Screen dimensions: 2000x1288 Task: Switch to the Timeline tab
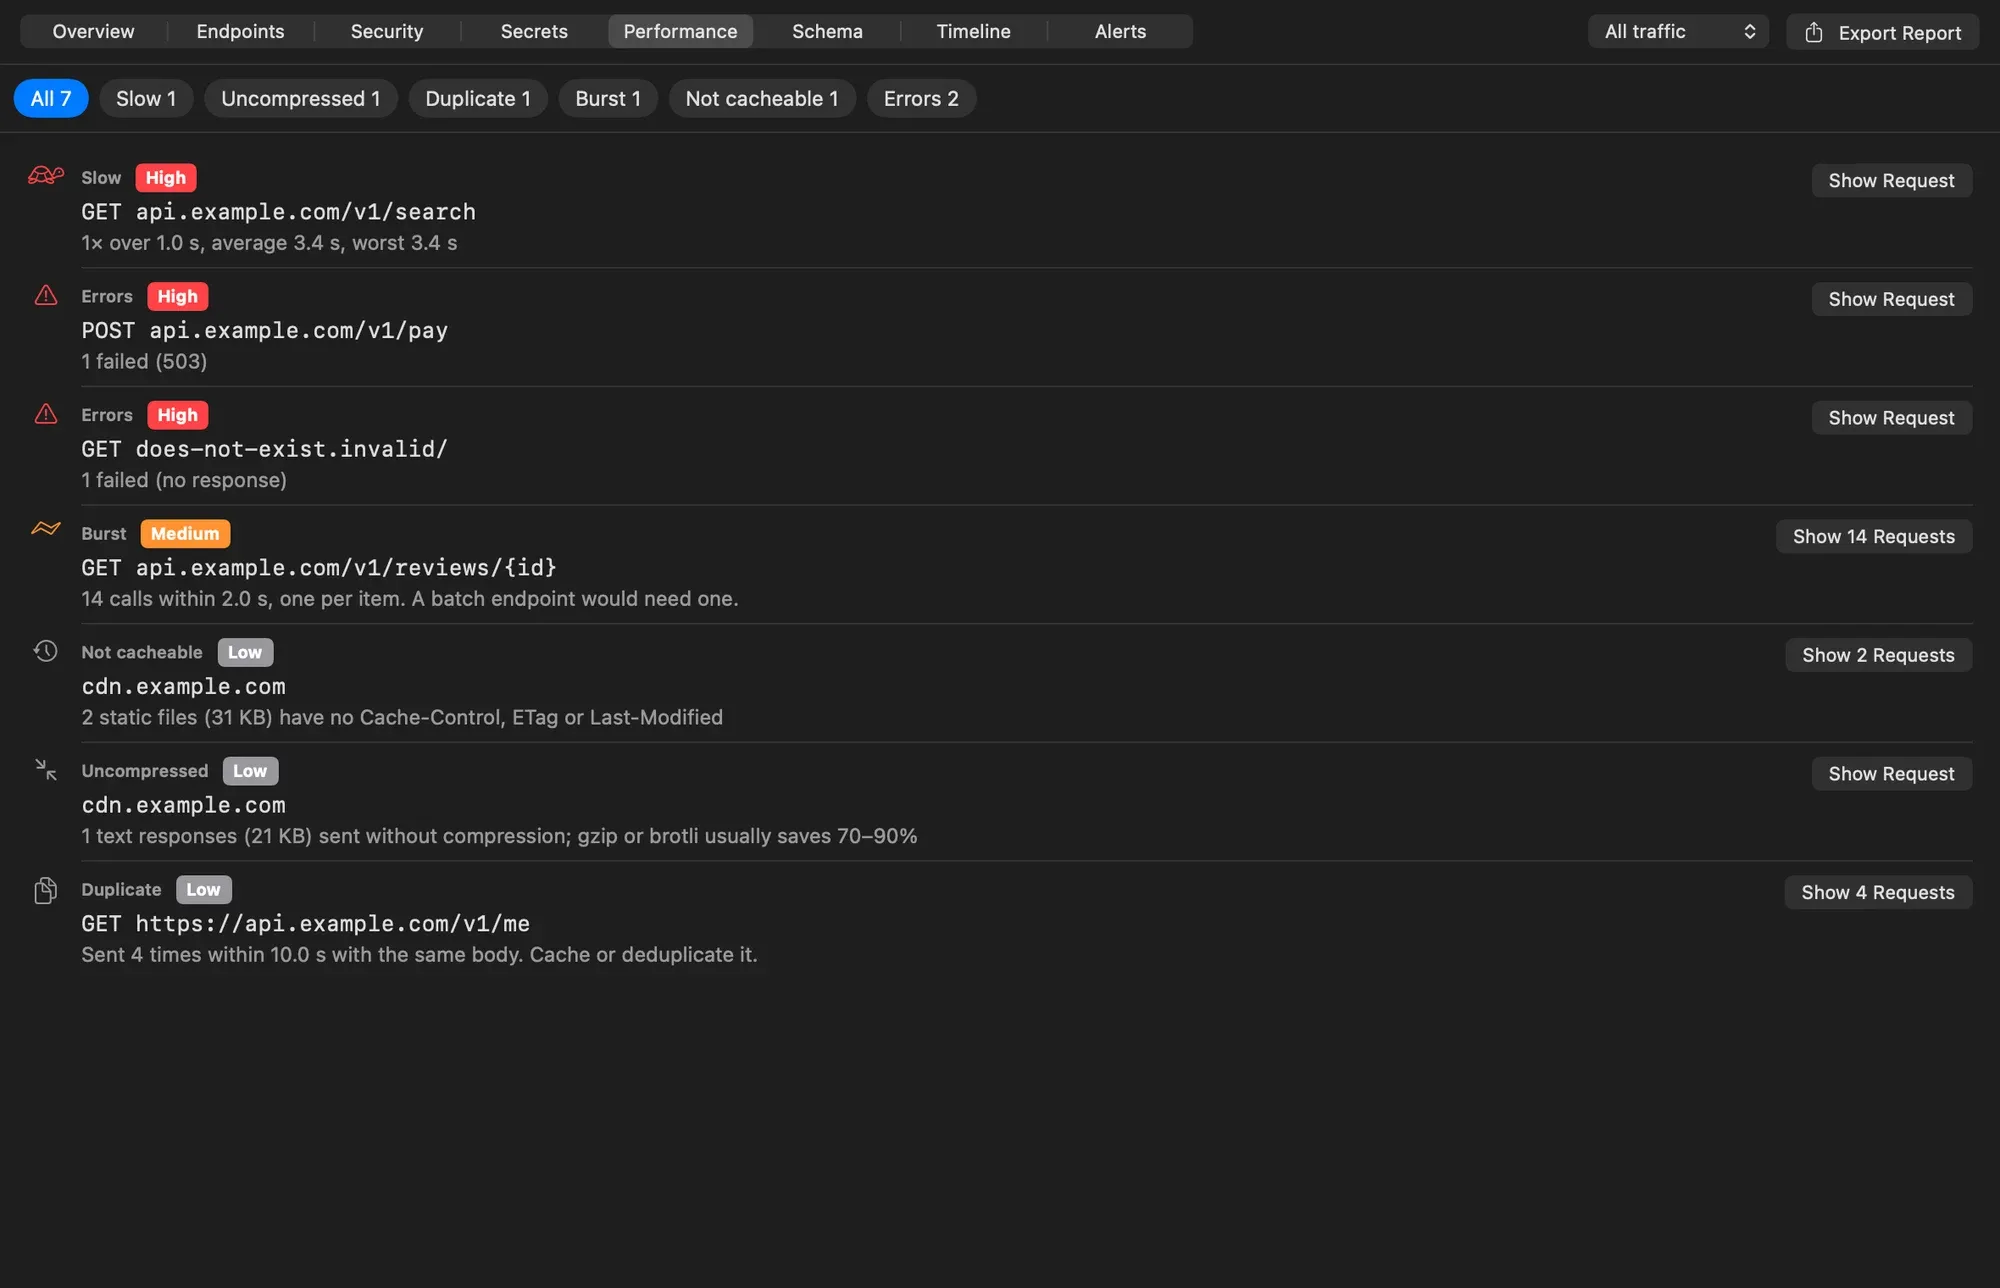pyautogui.click(x=973, y=31)
